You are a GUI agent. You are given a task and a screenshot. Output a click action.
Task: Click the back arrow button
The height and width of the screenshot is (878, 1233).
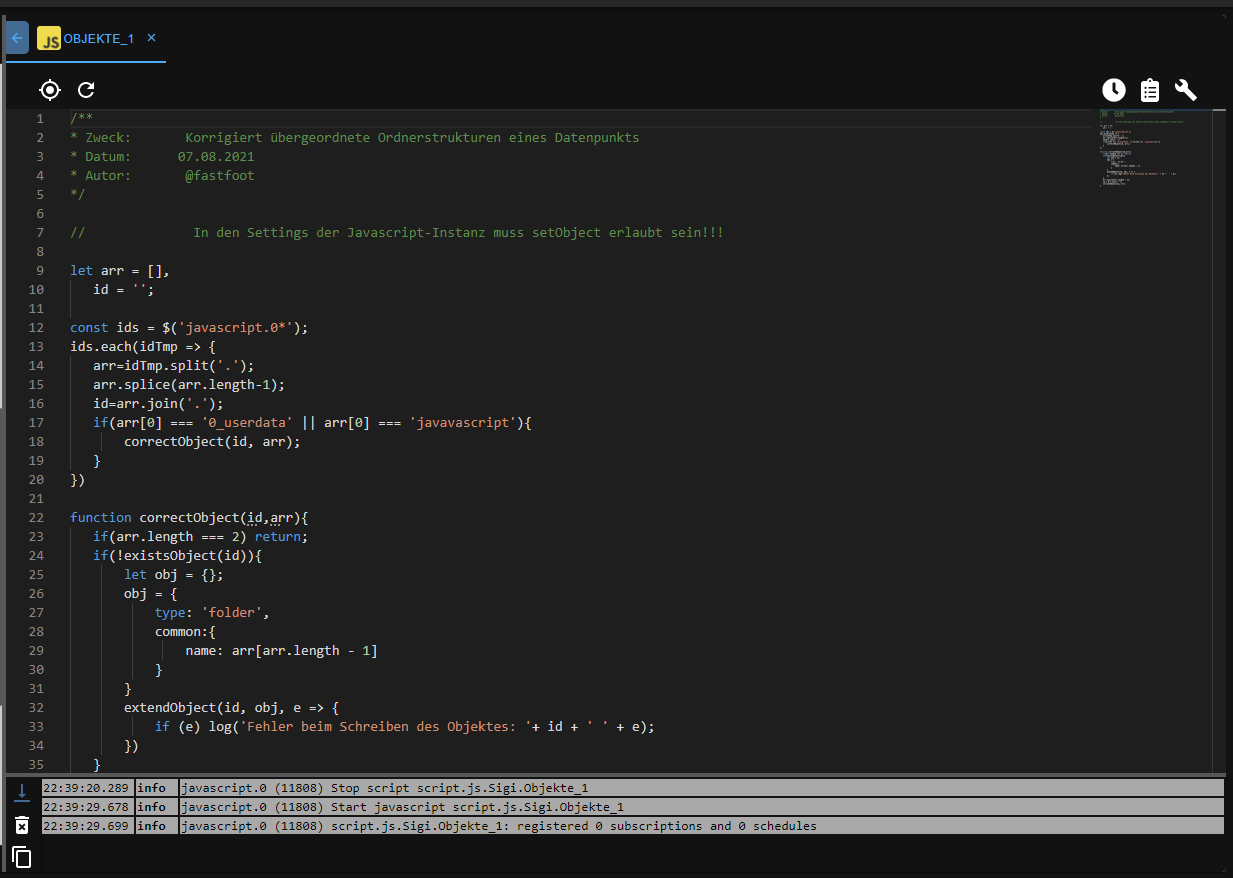click(17, 38)
